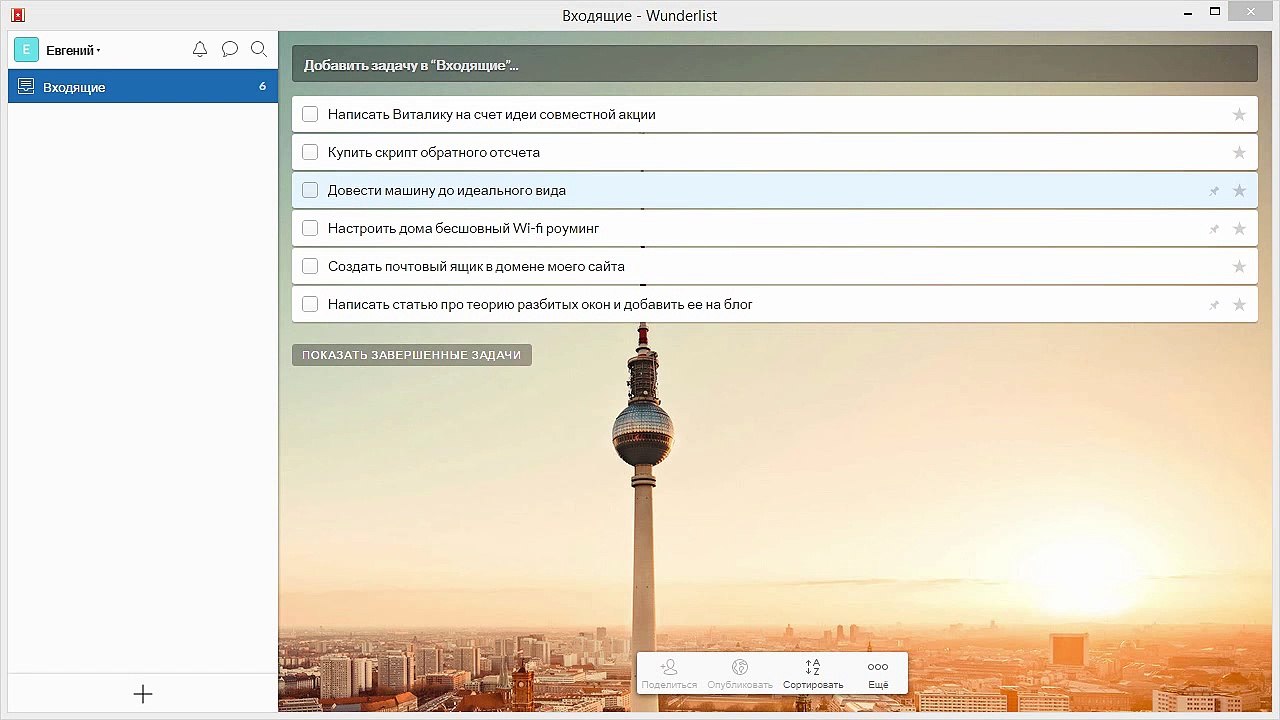Check off task Настроить дома бесшовный Wi-fi роуминг
1280x720 pixels.
pos(310,228)
